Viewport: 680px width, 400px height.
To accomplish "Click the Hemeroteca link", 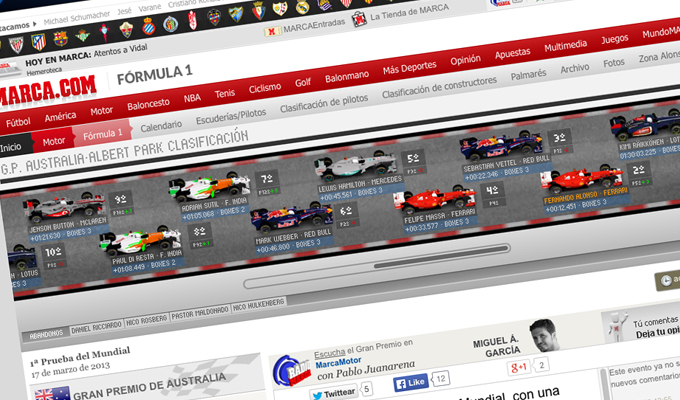I will pyautogui.click(x=44, y=72).
